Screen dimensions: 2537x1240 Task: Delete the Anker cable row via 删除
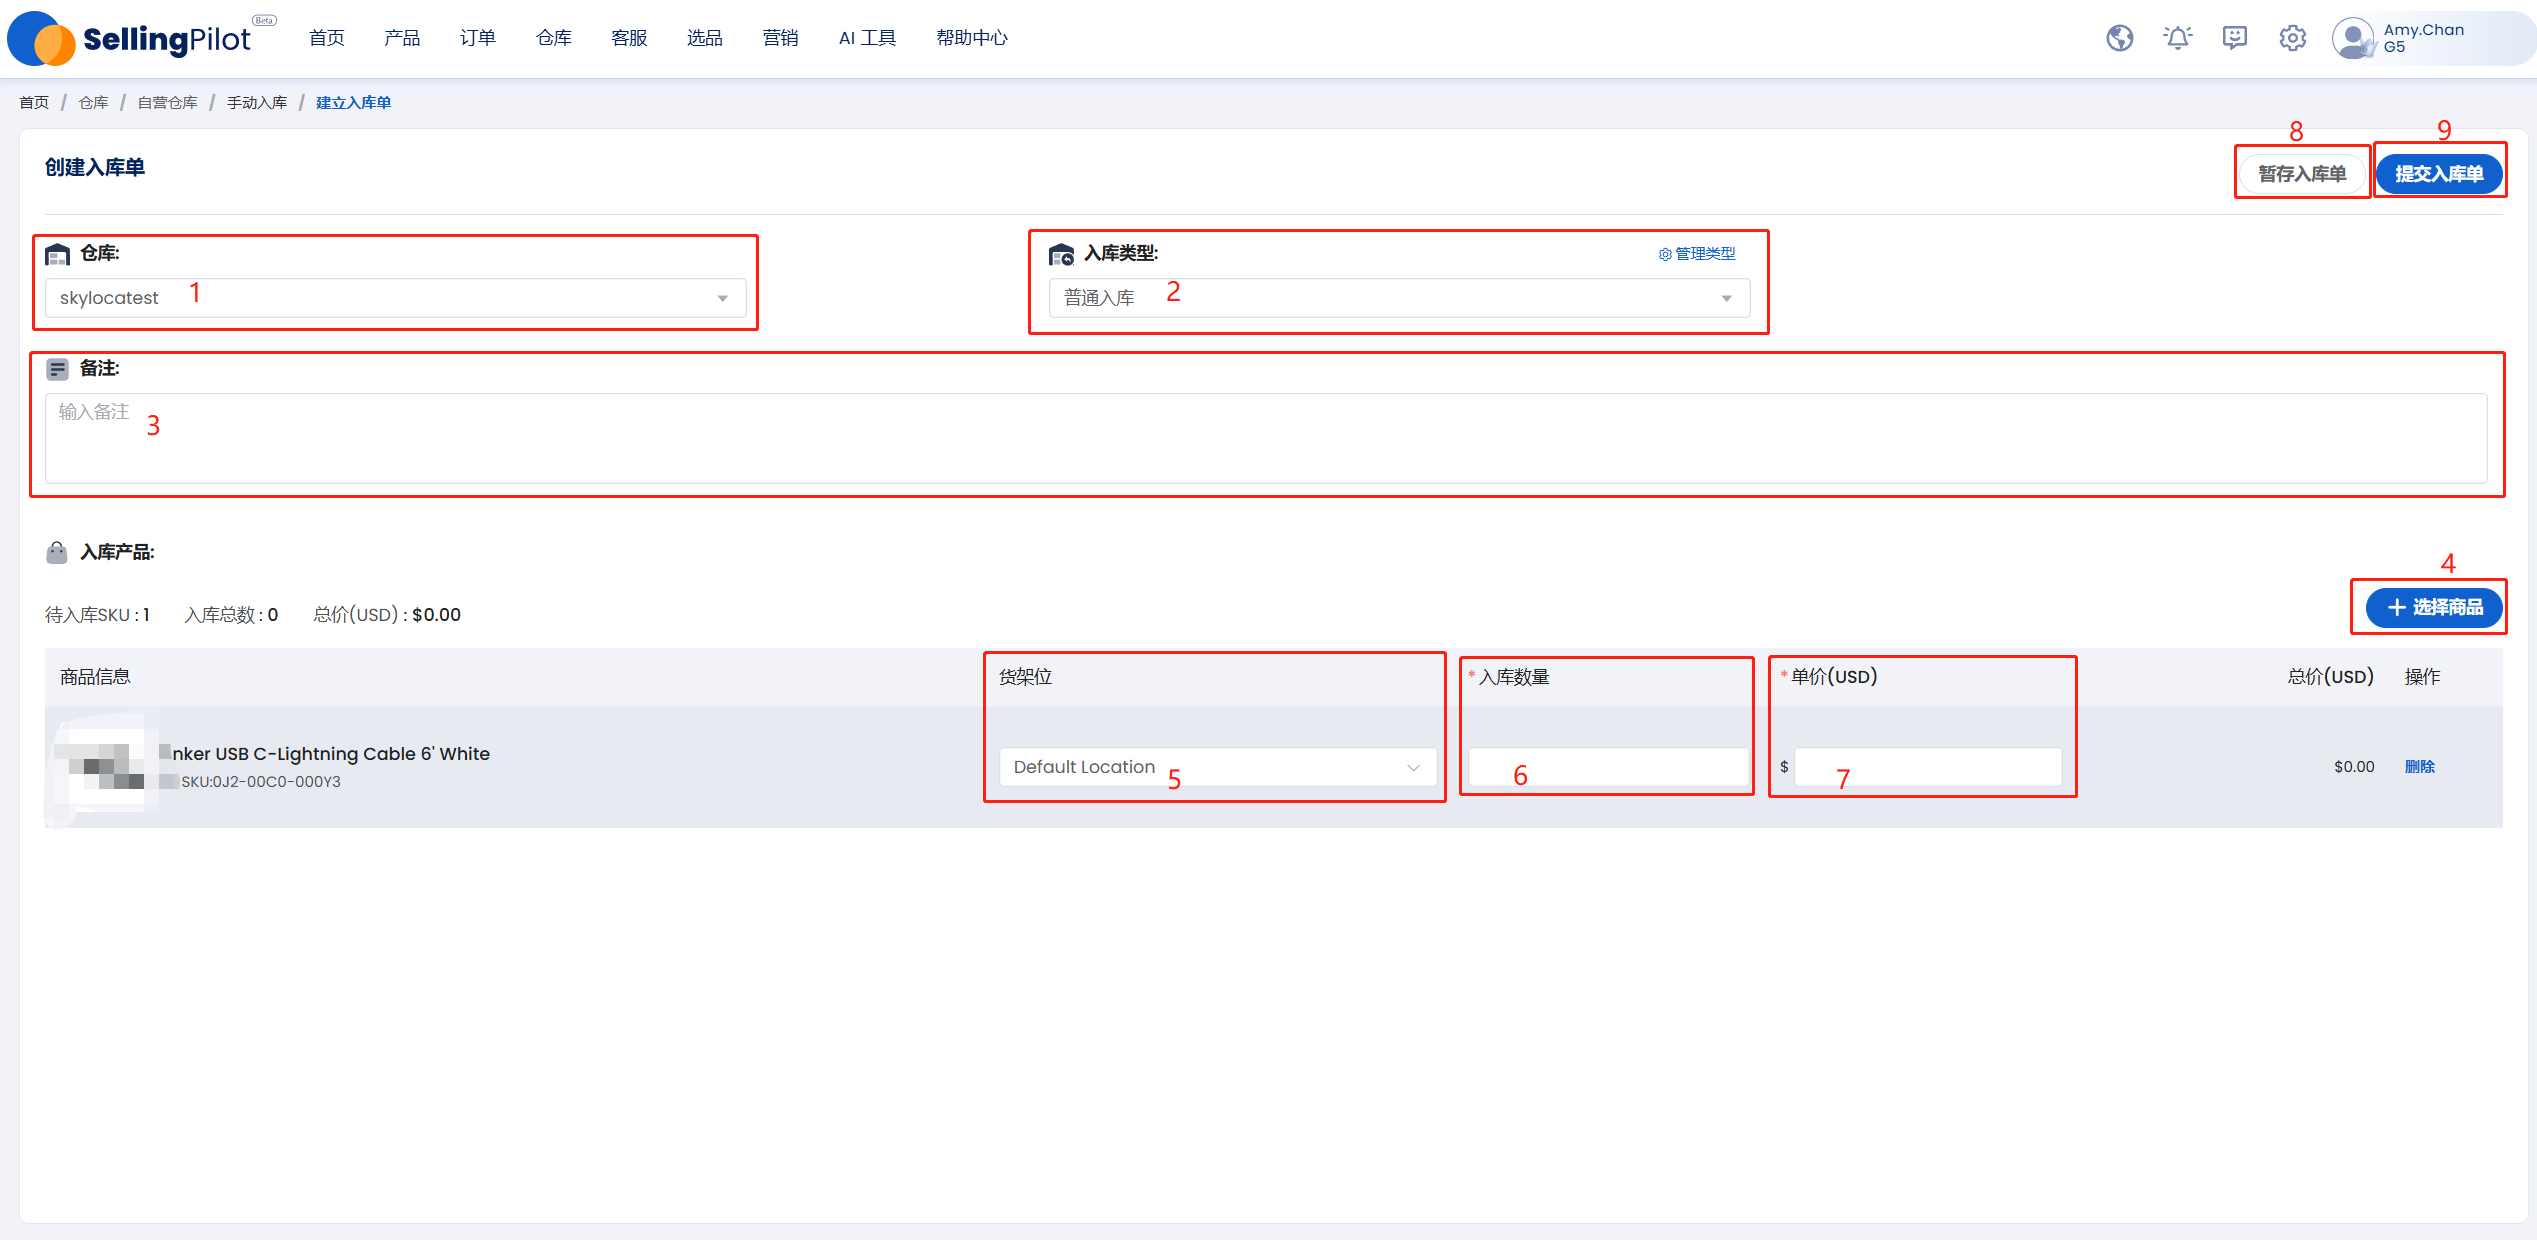tap(2420, 767)
